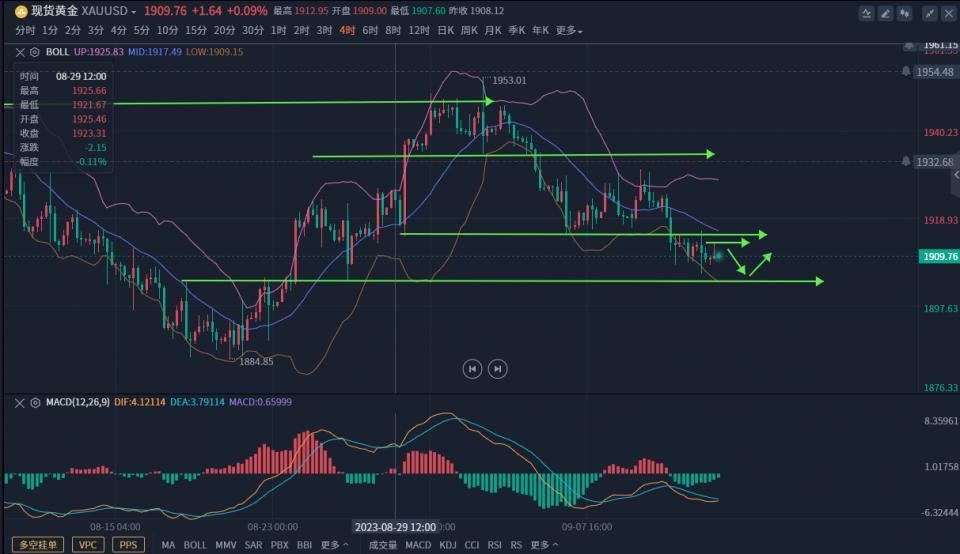Switch to 周K weekly chart
960x554 pixels.
(x=469, y=30)
